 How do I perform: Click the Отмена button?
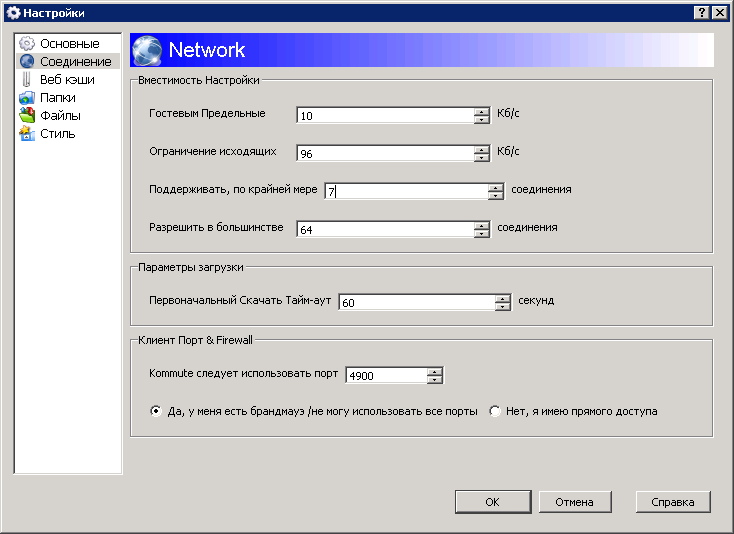tap(575, 502)
